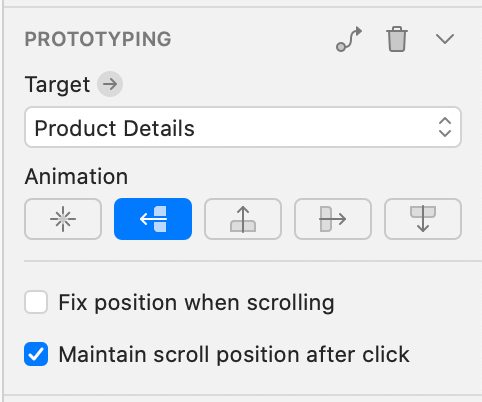482x402 pixels.
Task: Click the Product Details text in field
Action: click(114, 128)
